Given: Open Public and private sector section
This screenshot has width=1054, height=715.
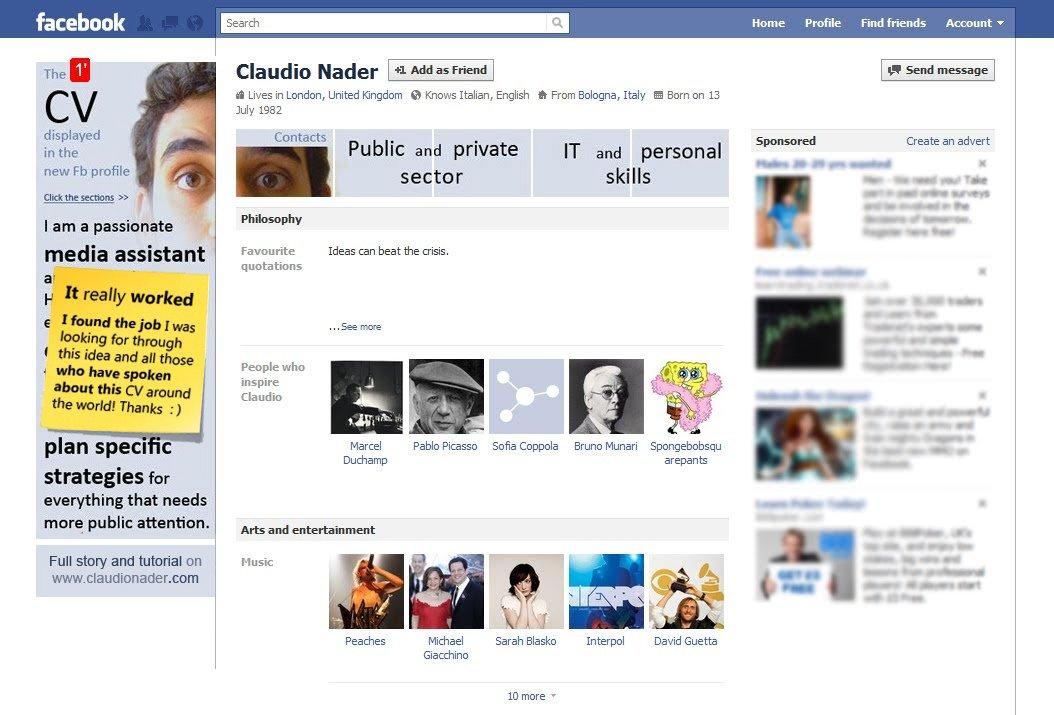Looking at the screenshot, I should (x=433, y=163).
